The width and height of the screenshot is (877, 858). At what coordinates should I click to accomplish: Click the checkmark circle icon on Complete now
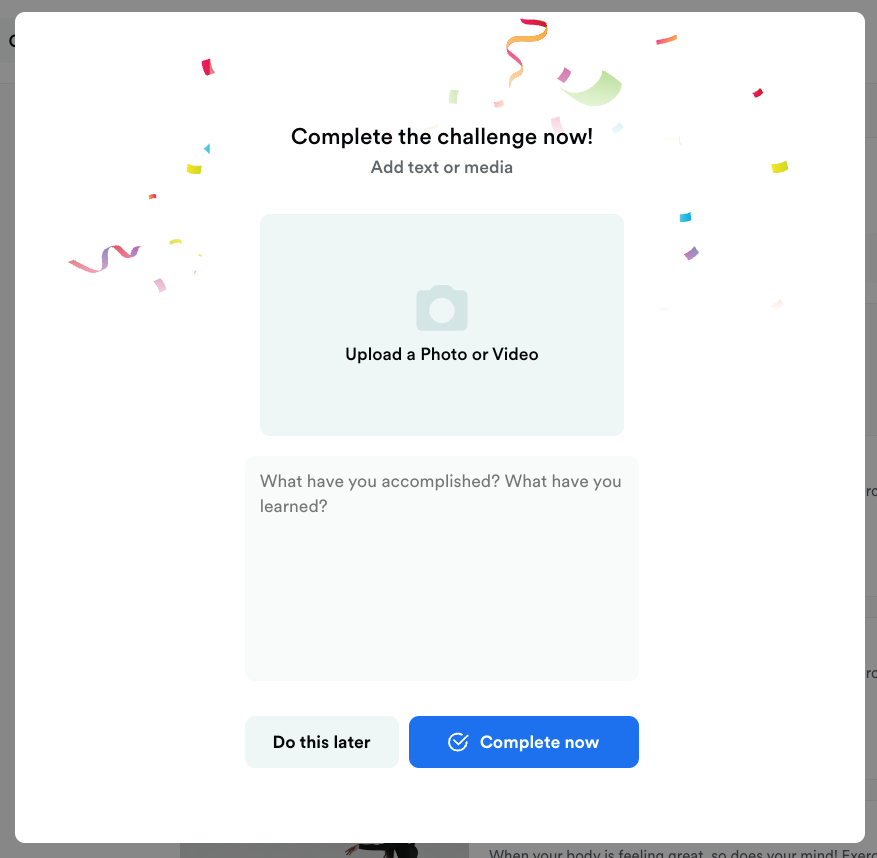(x=458, y=742)
